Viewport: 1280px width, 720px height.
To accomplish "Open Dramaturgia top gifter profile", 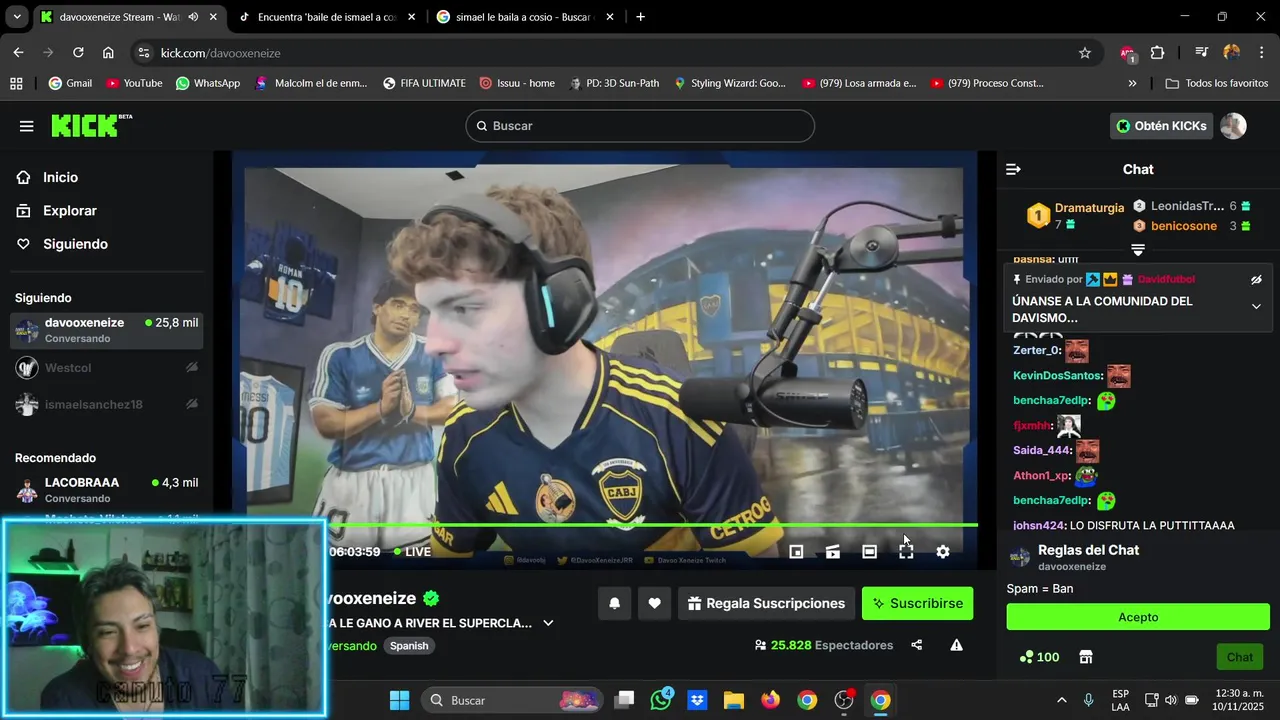I will tap(1089, 208).
